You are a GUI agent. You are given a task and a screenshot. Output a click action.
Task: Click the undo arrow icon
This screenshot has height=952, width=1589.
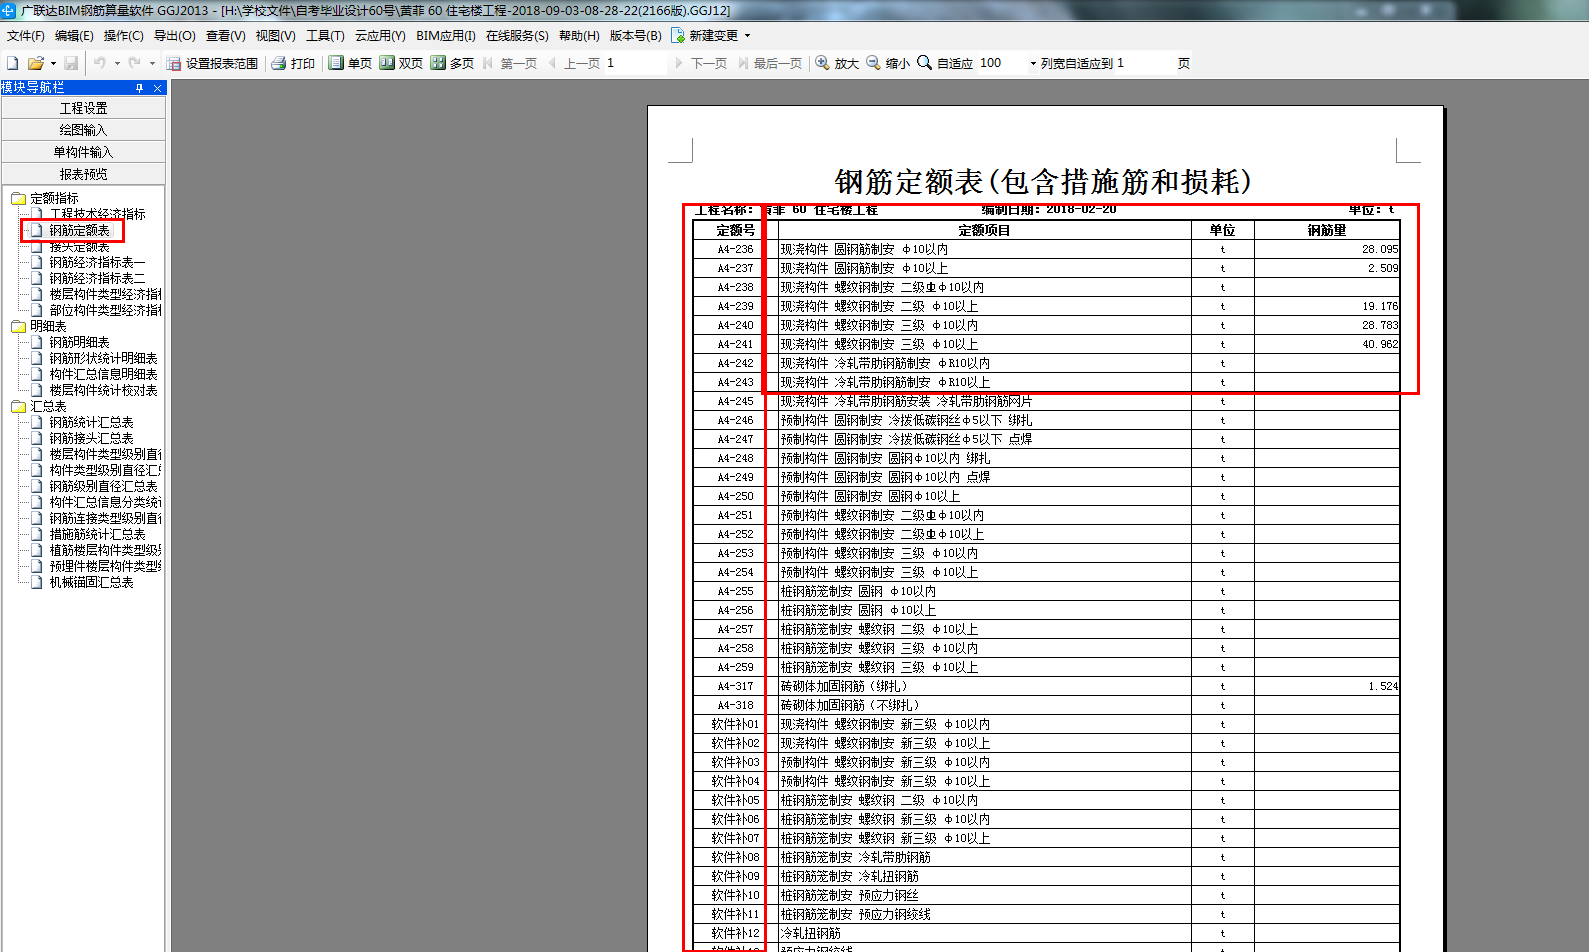pos(100,63)
